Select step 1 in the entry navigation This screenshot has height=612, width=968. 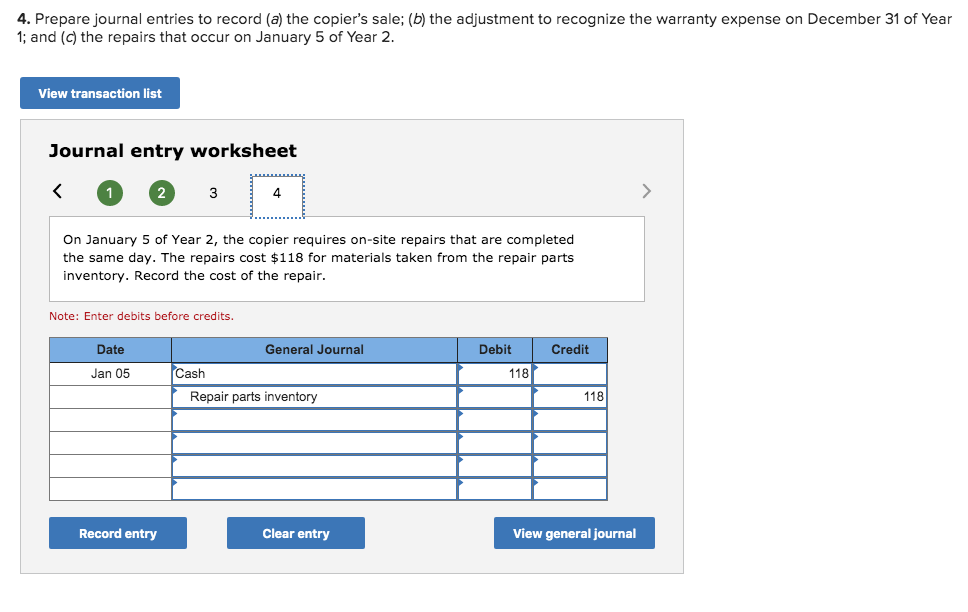coord(109,192)
